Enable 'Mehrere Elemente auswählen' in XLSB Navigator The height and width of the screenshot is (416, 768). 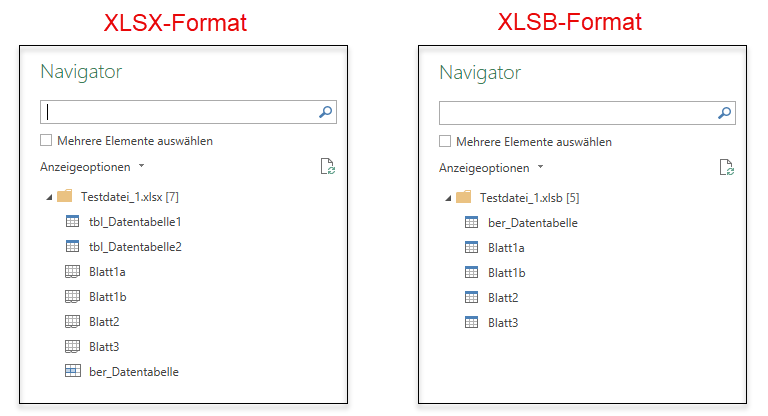pyautogui.click(x=445, y=142)
